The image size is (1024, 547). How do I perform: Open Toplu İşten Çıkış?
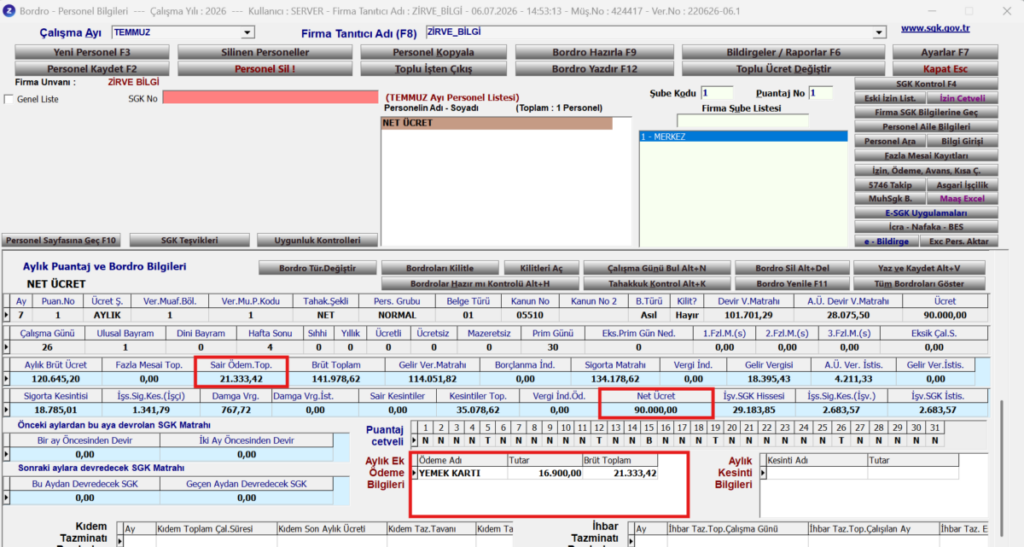coord(433,69)
